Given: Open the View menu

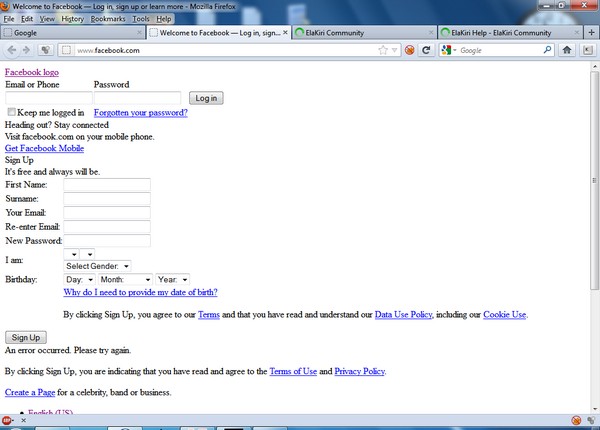Looking at the screenshot, I should (x=47, y=19).
